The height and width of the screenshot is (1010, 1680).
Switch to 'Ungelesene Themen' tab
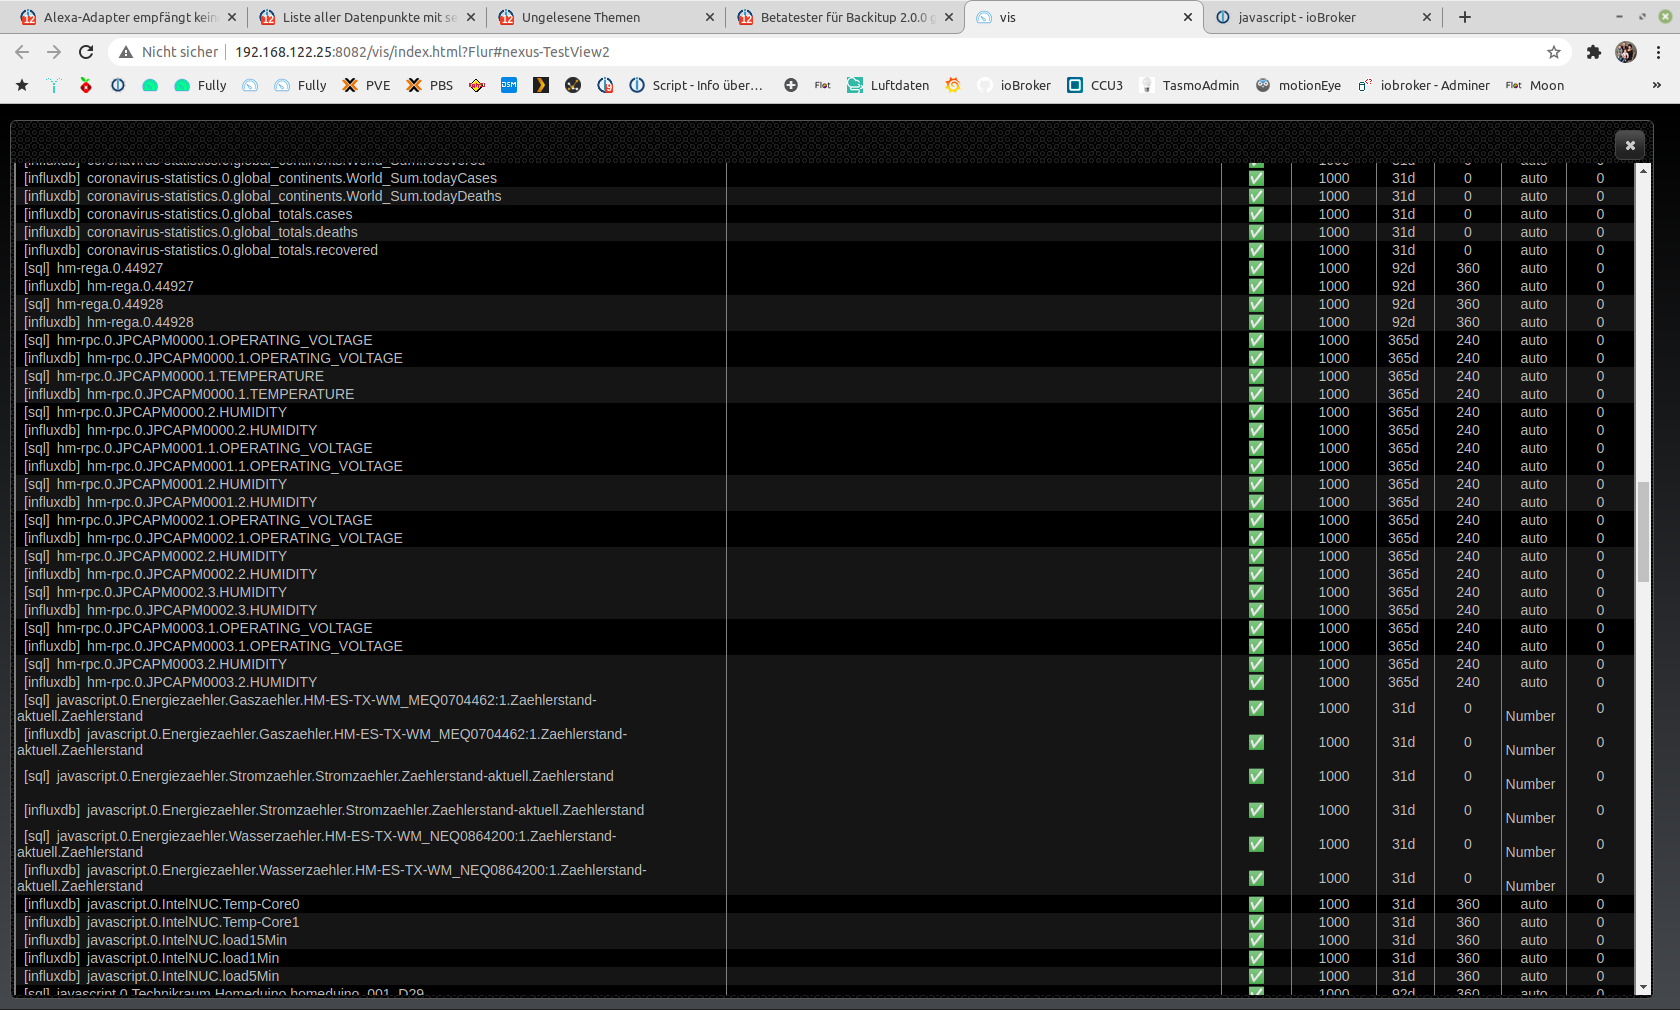coord(606,17)
